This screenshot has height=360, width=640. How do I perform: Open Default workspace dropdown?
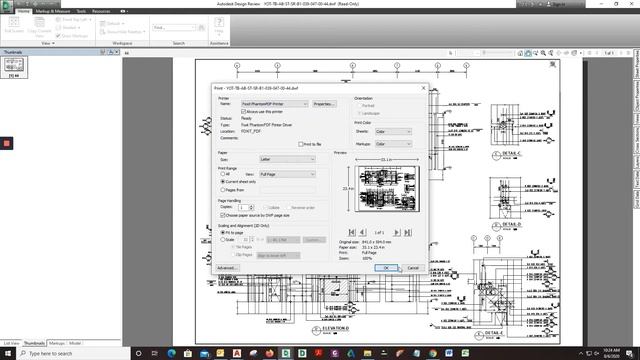(x=112, y=24)
